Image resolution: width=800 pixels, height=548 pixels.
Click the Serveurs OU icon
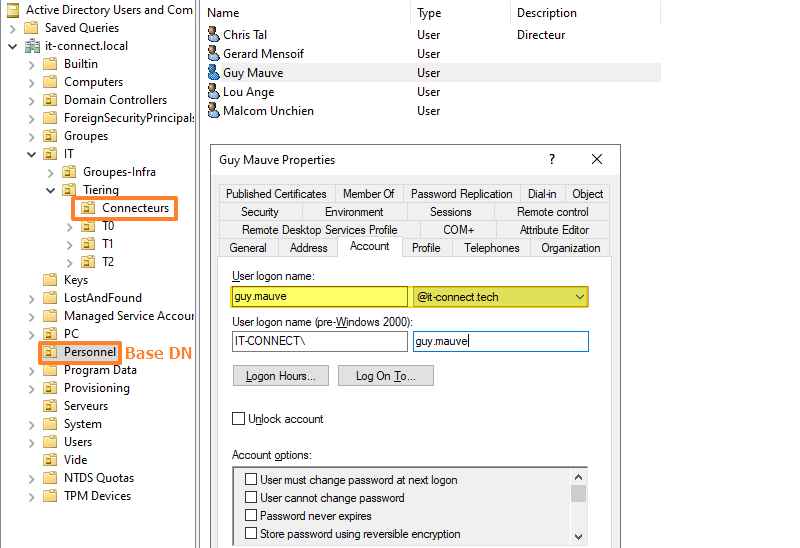coord(50,406)
